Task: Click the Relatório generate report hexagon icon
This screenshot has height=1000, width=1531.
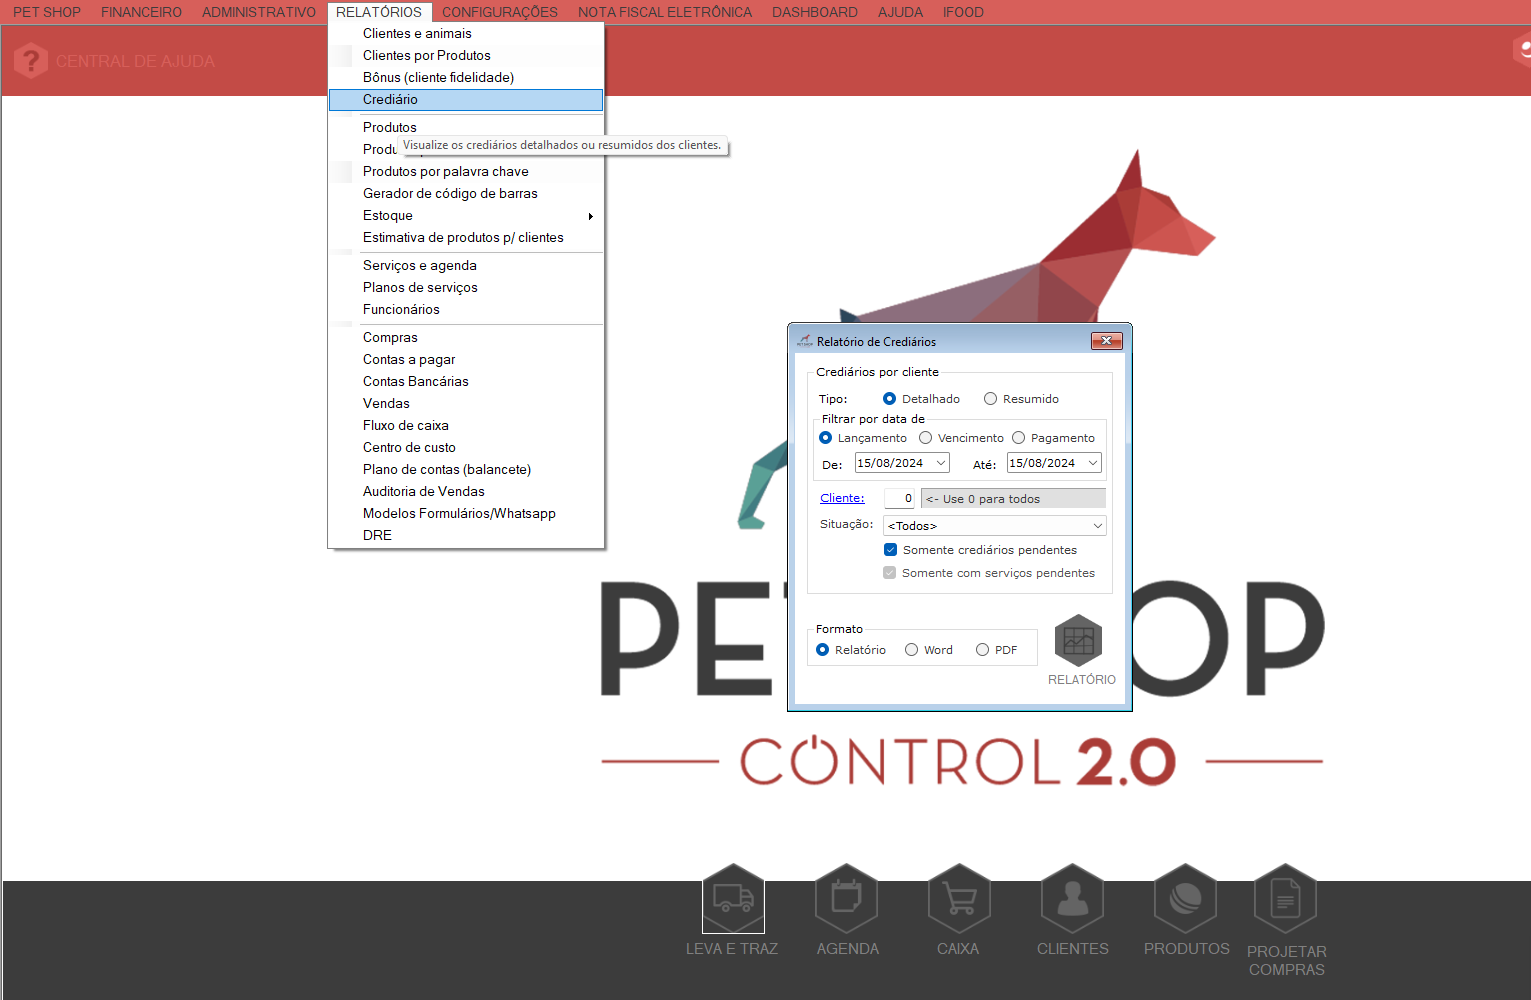Action: pos(1079,641)
